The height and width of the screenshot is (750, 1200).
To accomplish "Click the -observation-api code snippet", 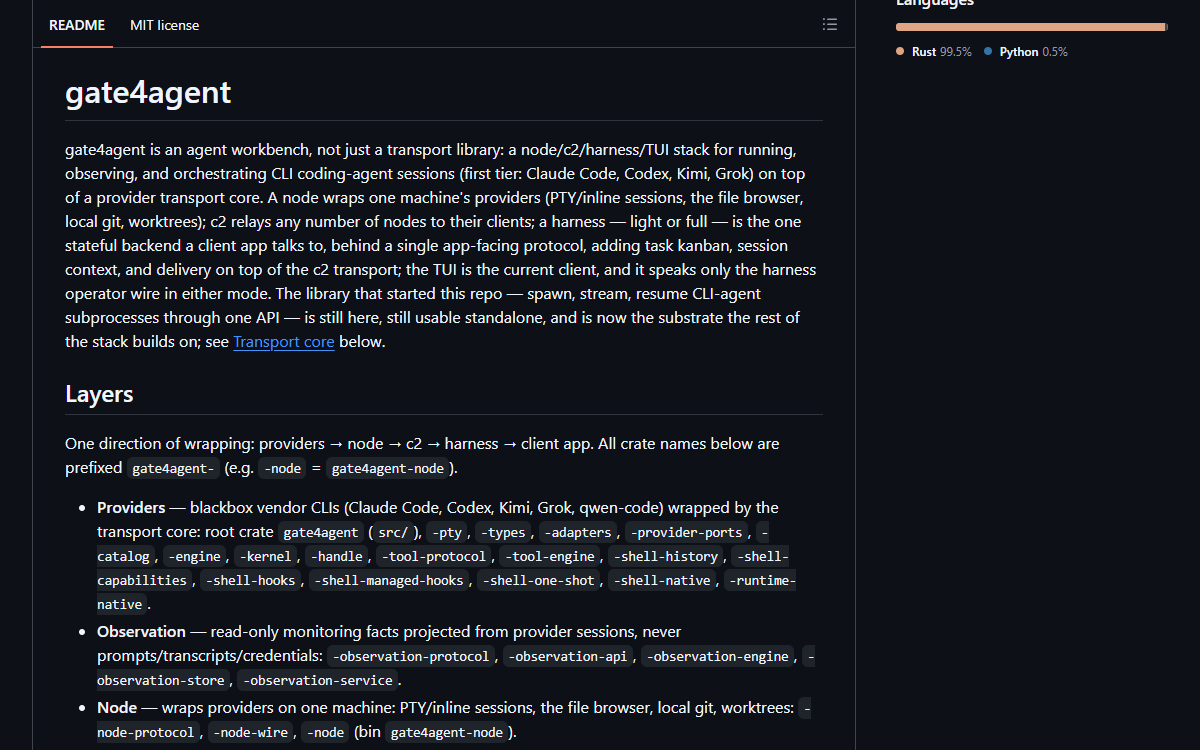I will click(x=569, y=656).
